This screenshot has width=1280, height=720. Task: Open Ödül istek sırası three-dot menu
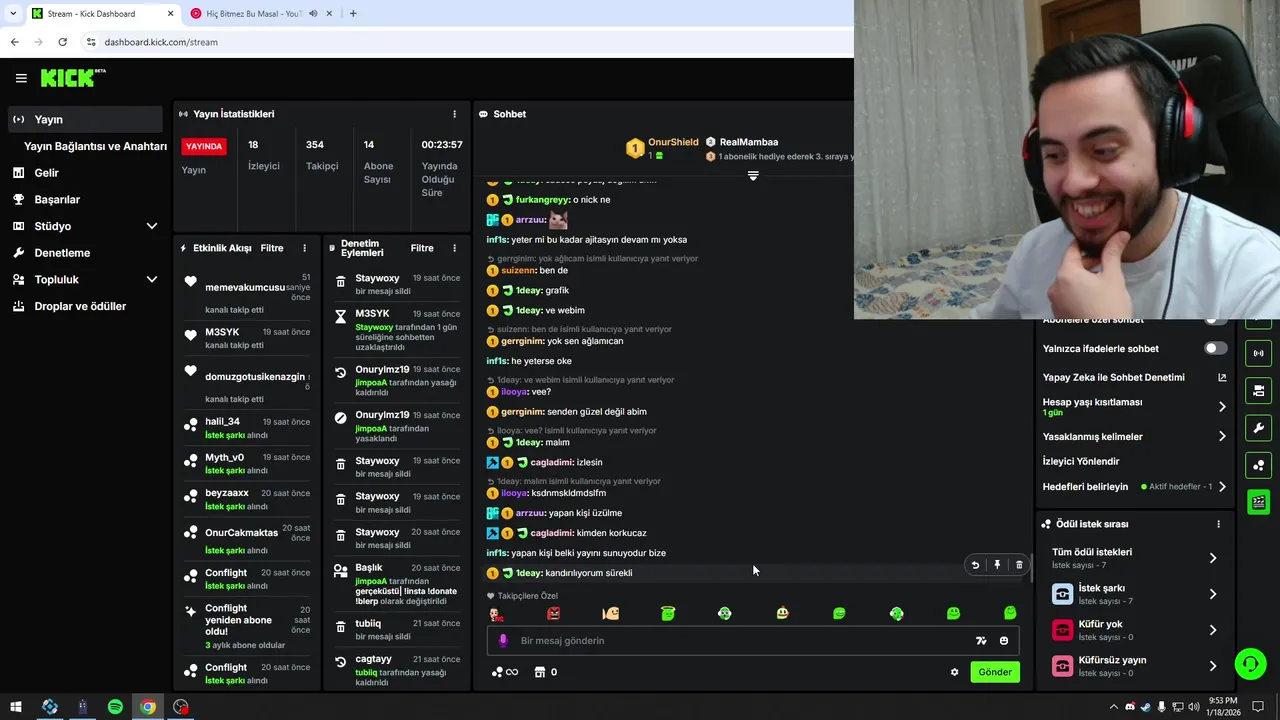click(1218, 524)
